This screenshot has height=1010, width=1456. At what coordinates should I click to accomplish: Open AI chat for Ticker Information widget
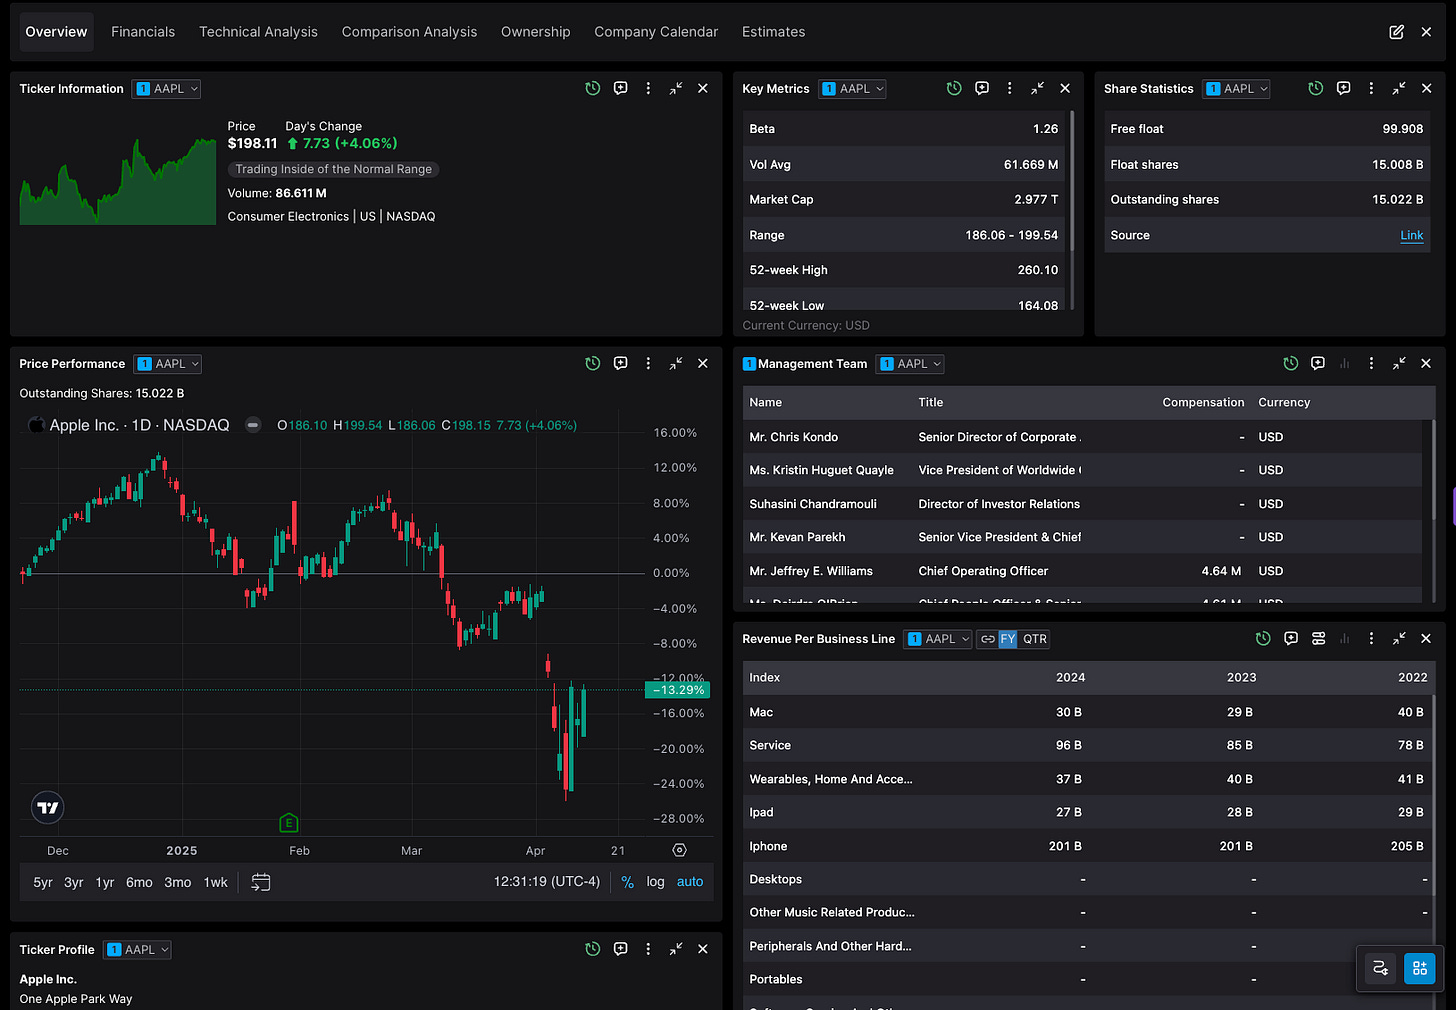click(x=621, y=88)
